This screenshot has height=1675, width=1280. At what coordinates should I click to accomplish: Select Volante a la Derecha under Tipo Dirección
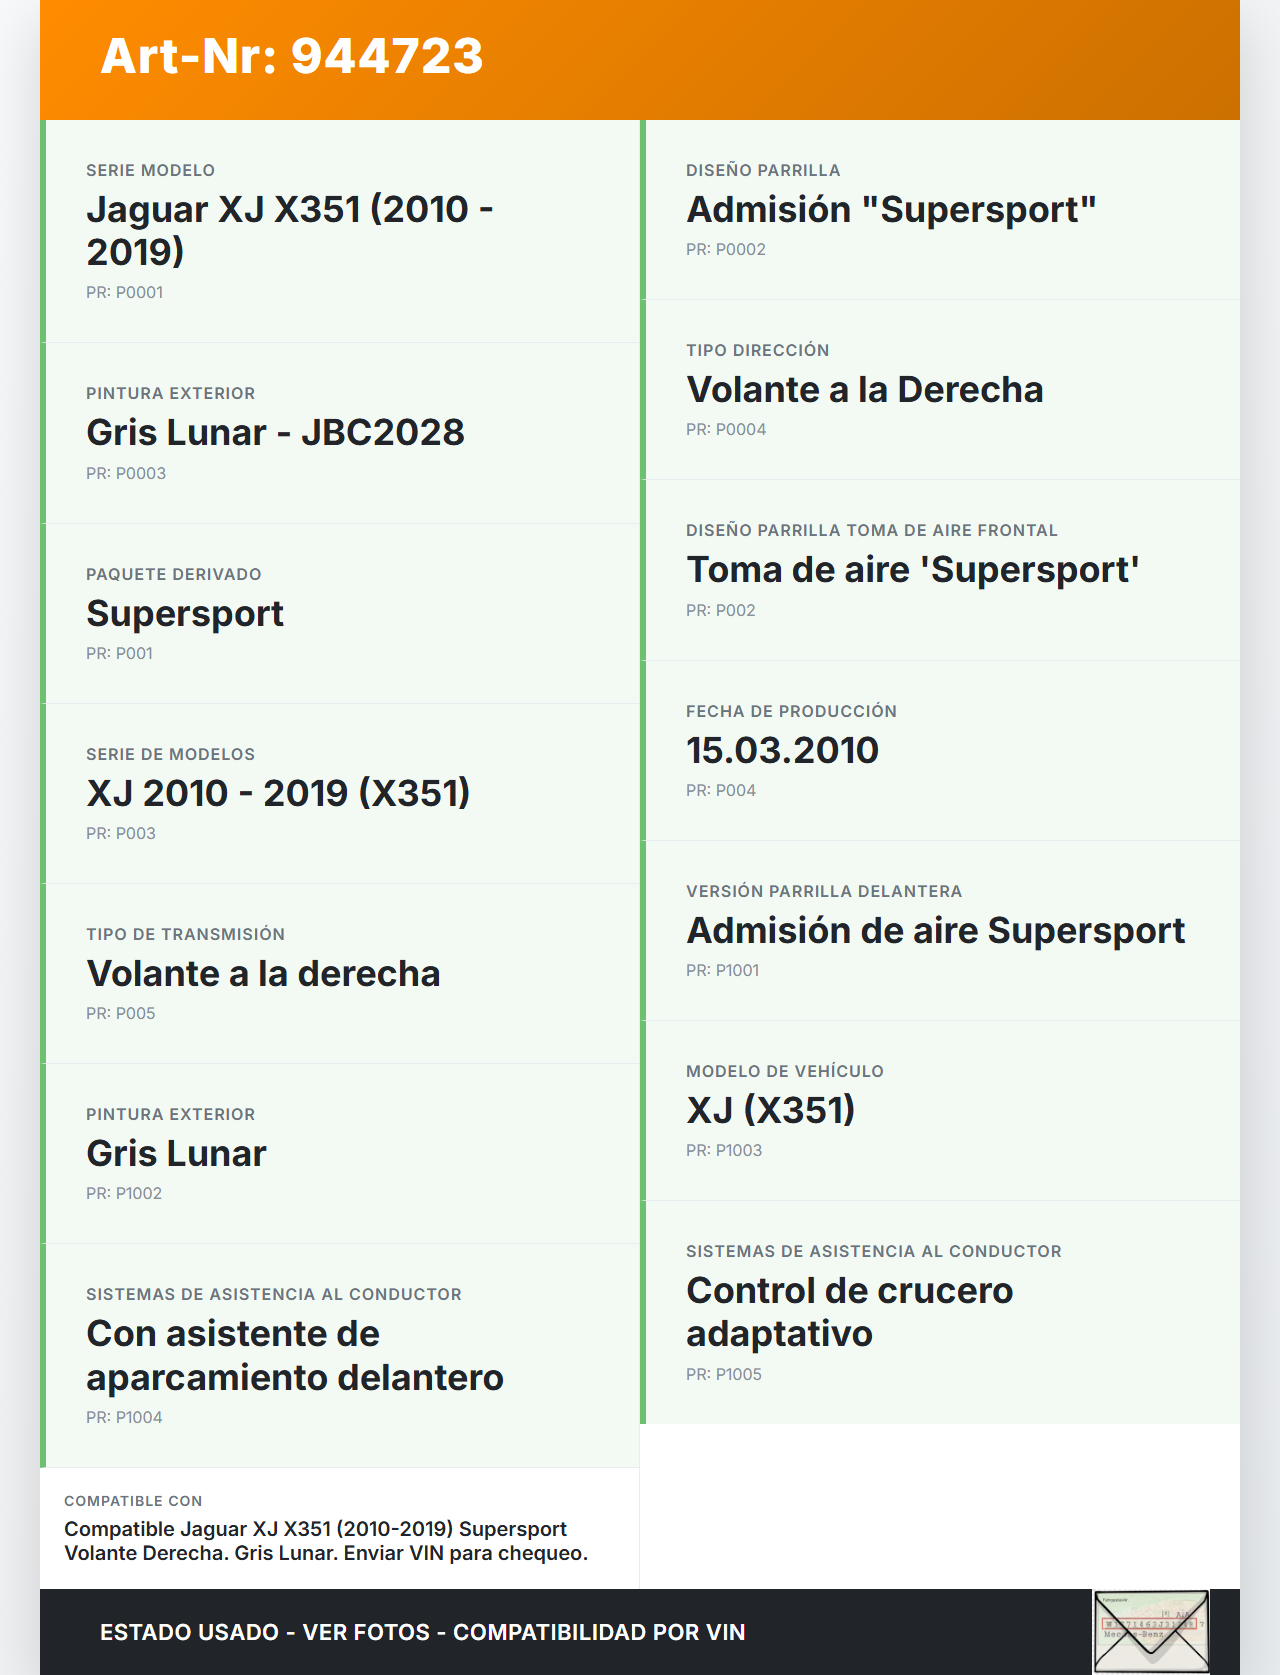tap(864, 389)
